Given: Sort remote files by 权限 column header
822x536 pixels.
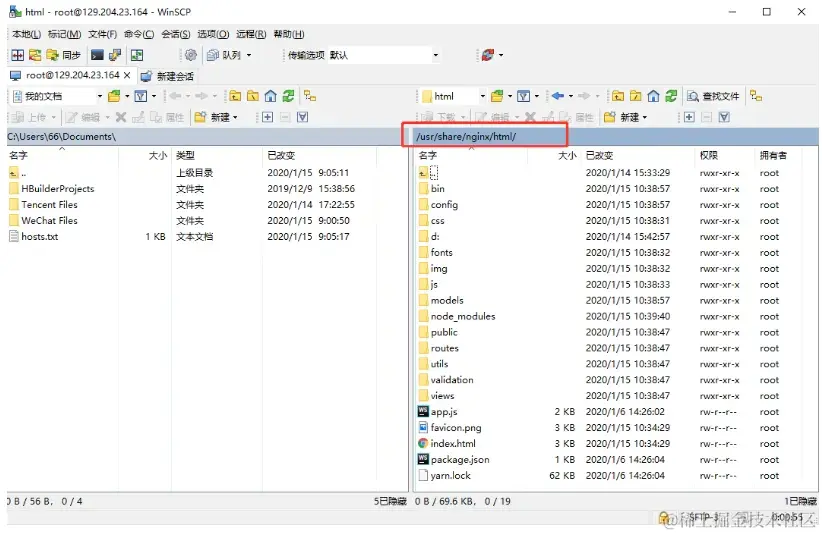Looking at the screenshot, I should coord(726,156).
